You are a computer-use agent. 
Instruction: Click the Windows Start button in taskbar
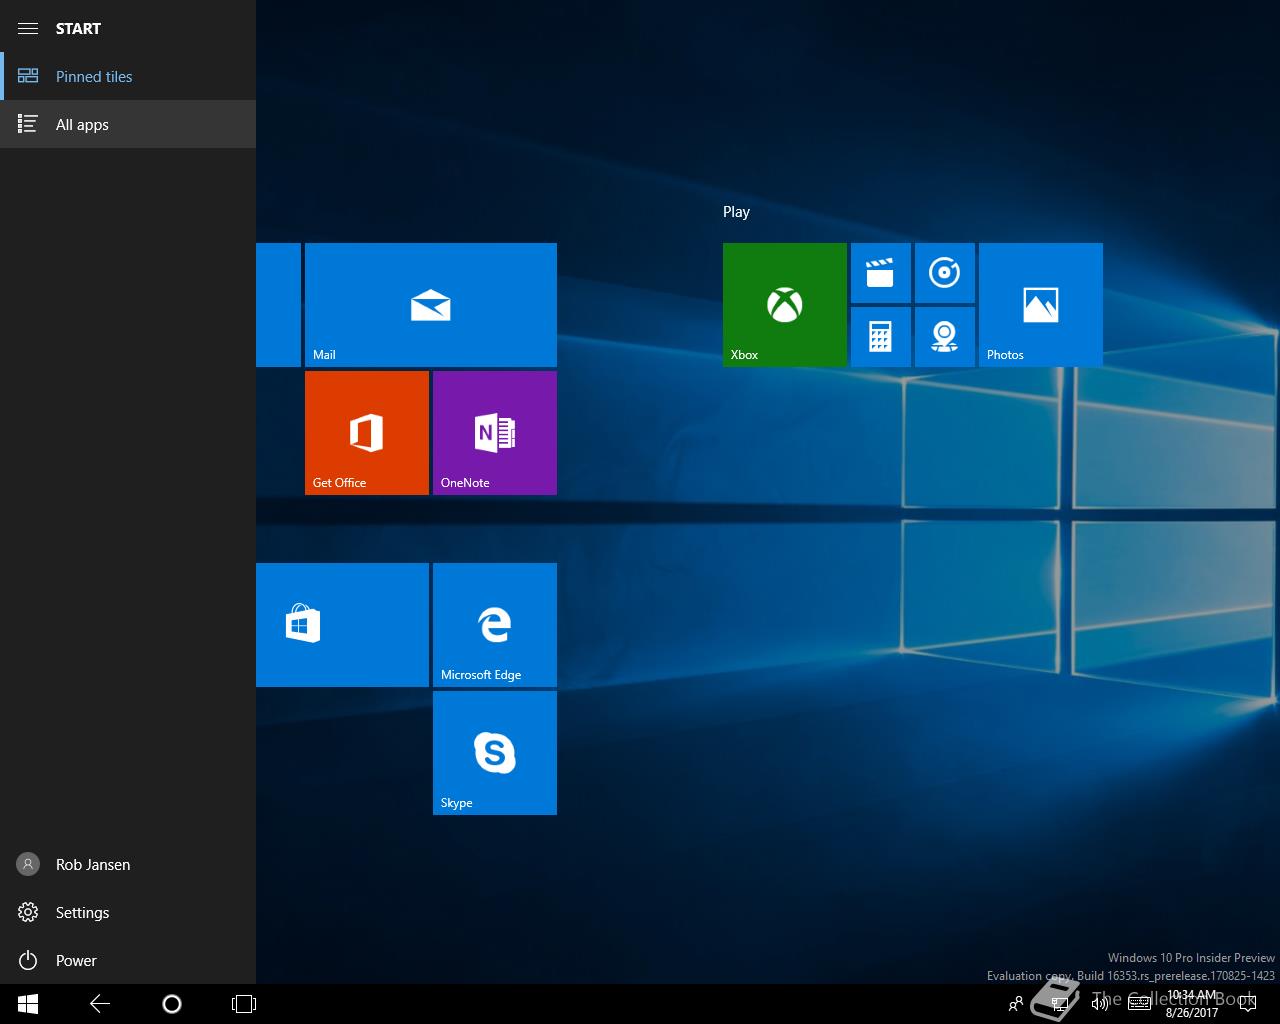[x=28, y=1004]
